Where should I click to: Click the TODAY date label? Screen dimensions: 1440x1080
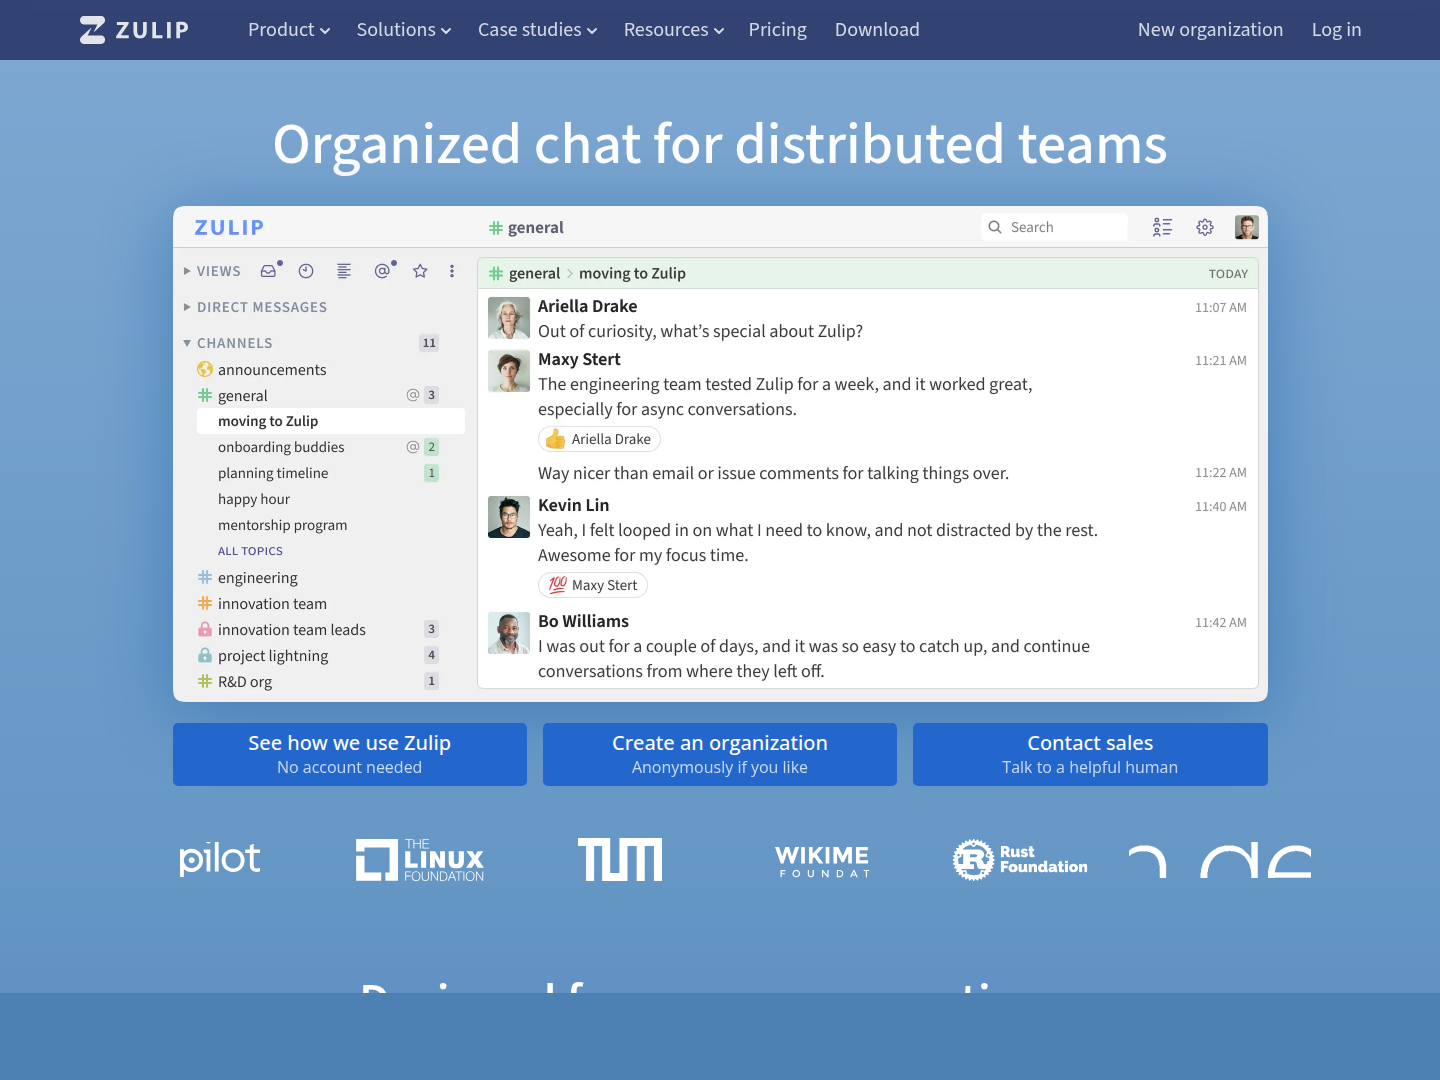[x=1228, y=273]
